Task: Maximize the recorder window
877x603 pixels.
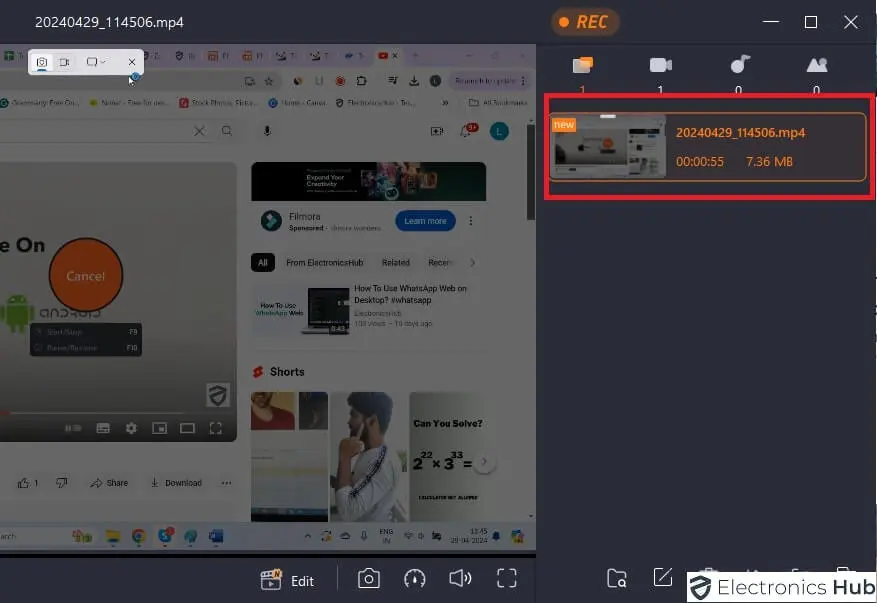Action: [x=810, y=22]
